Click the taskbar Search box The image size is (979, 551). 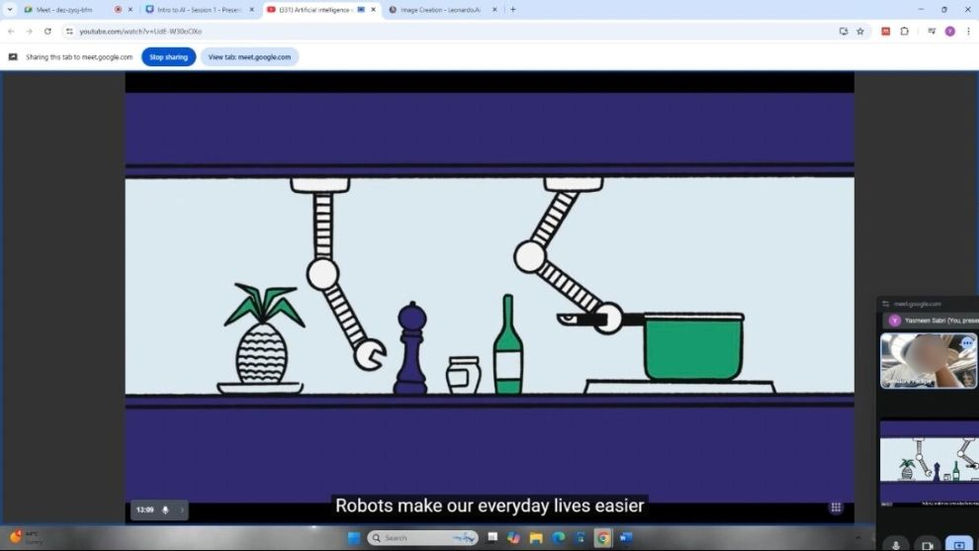point(423,537)
